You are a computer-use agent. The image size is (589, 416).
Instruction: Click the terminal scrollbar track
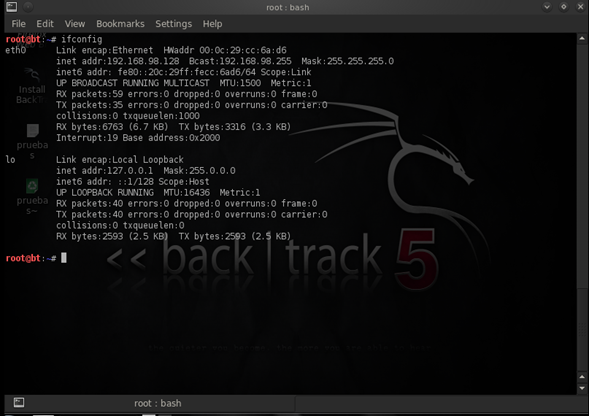point(582,207)
